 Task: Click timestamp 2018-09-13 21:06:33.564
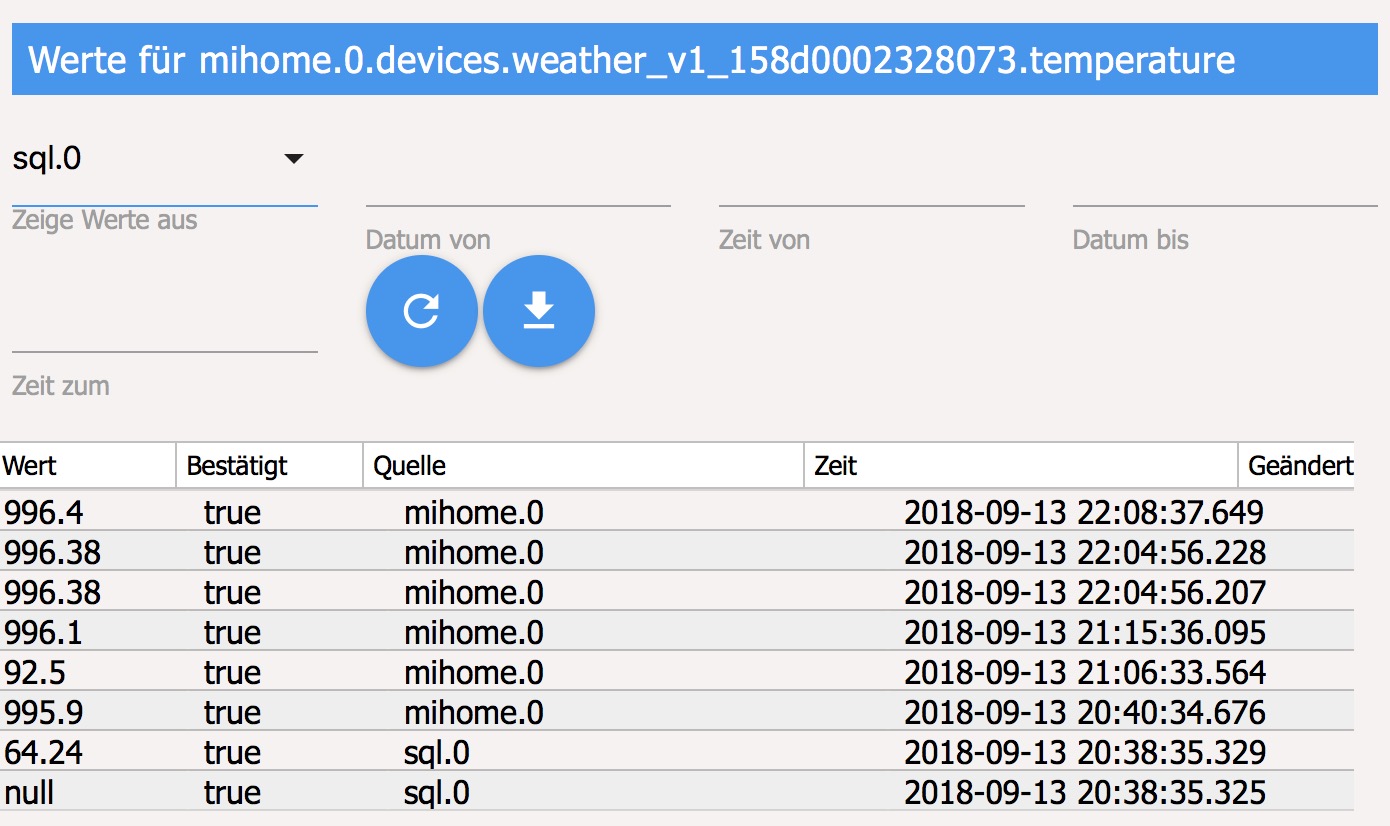coord(1085,672)
